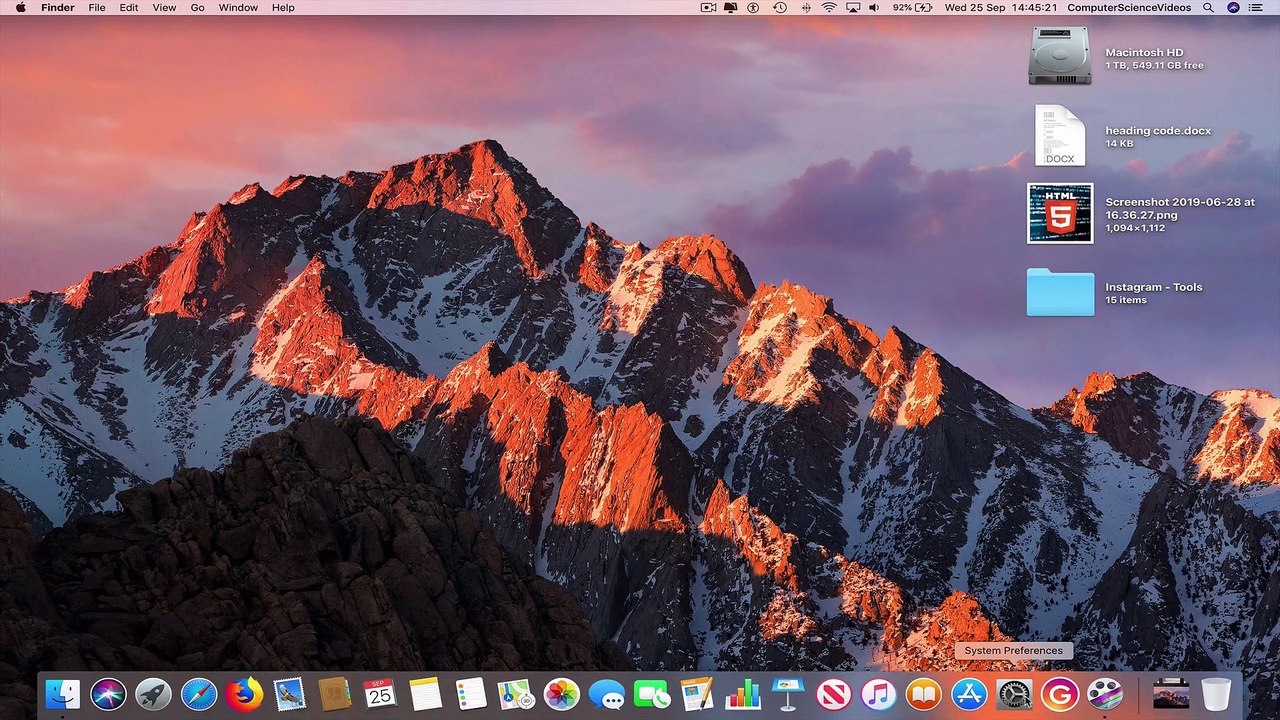Activate Siri from the menu bar
1280x720 pixels.
pos(1233,7)
